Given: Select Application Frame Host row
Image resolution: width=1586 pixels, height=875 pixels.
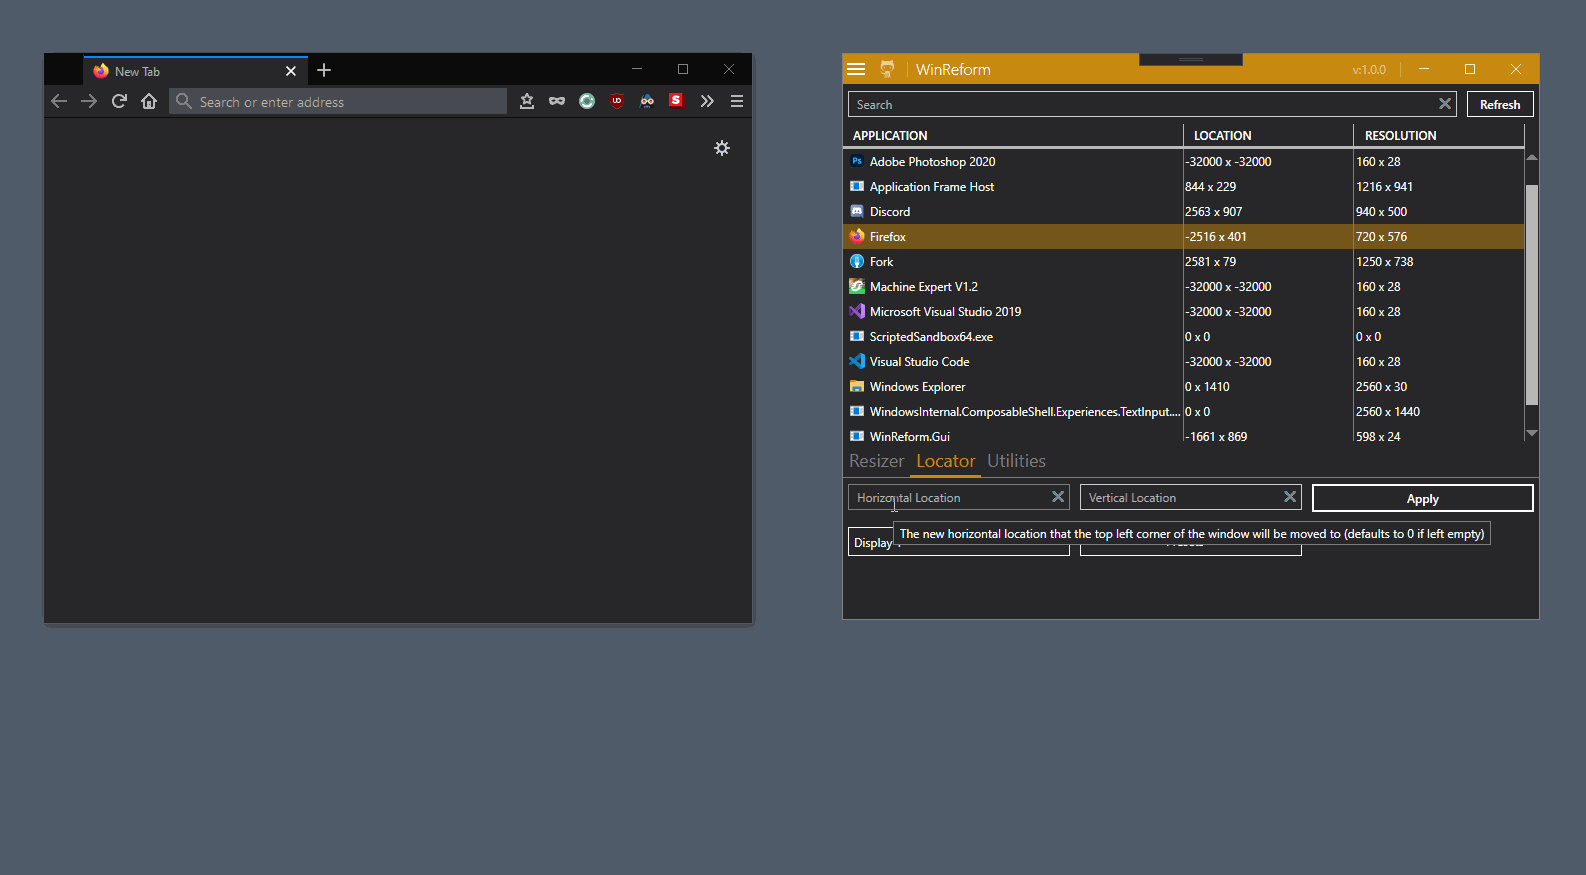Looking at the screenshot, I should pos(1184,186).
